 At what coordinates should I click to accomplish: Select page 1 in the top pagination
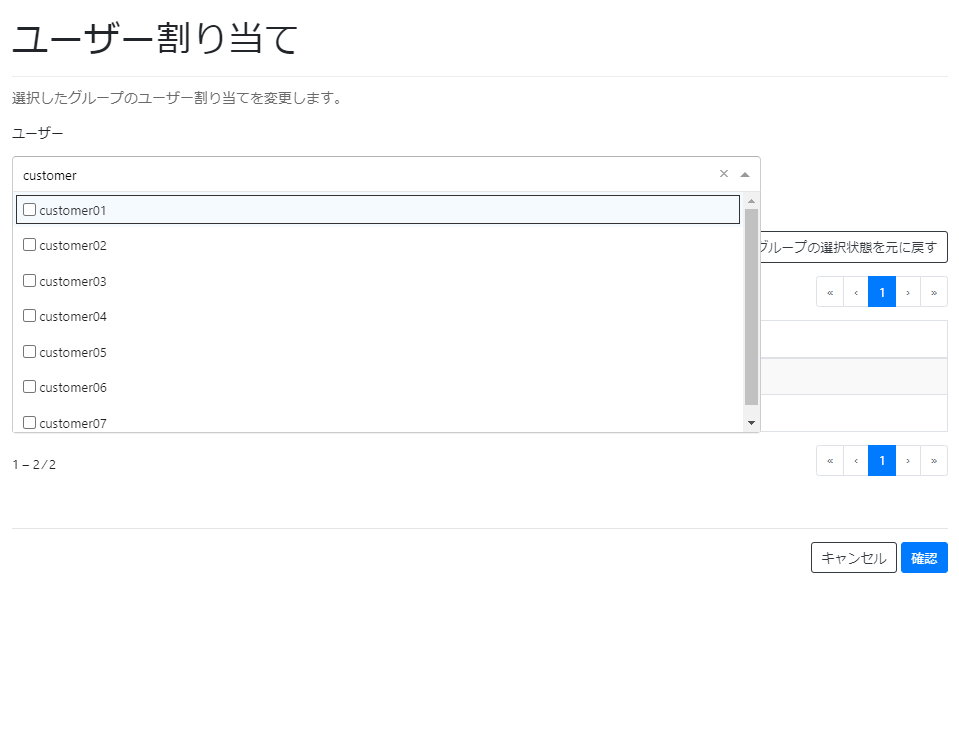[x=882, y=291]
